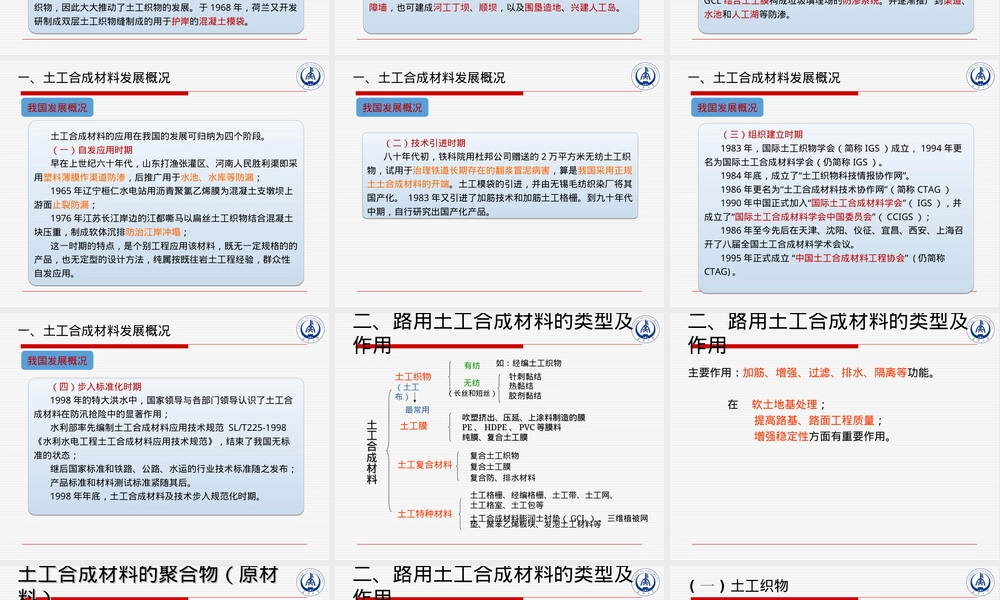
Task: Click the red 围垦造地、兴建人工岛 text
Action: click(571, 8)
